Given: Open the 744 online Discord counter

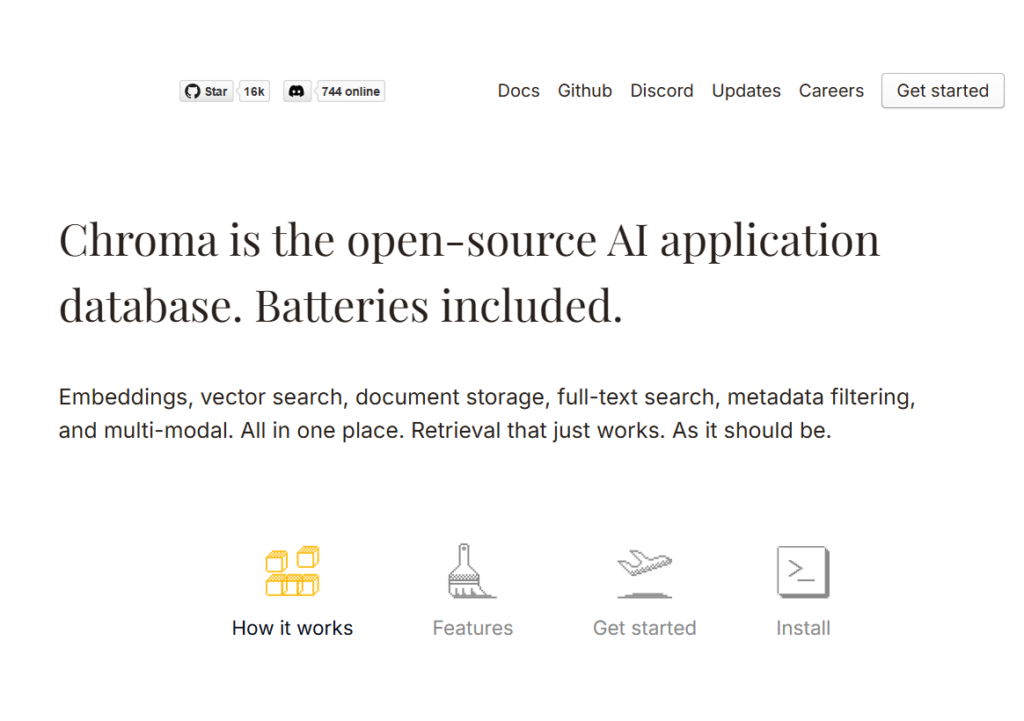Looking at the screenshot, I should coord(350,91).
